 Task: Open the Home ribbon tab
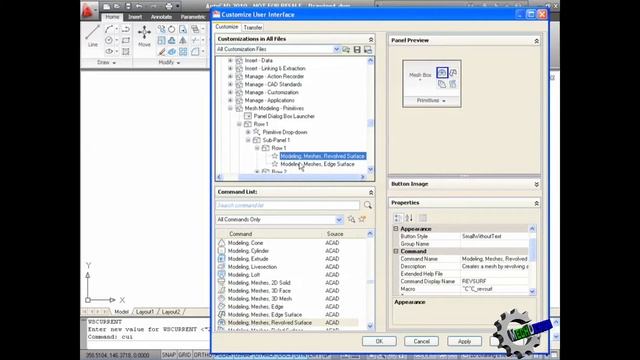(x=112, y=17)
